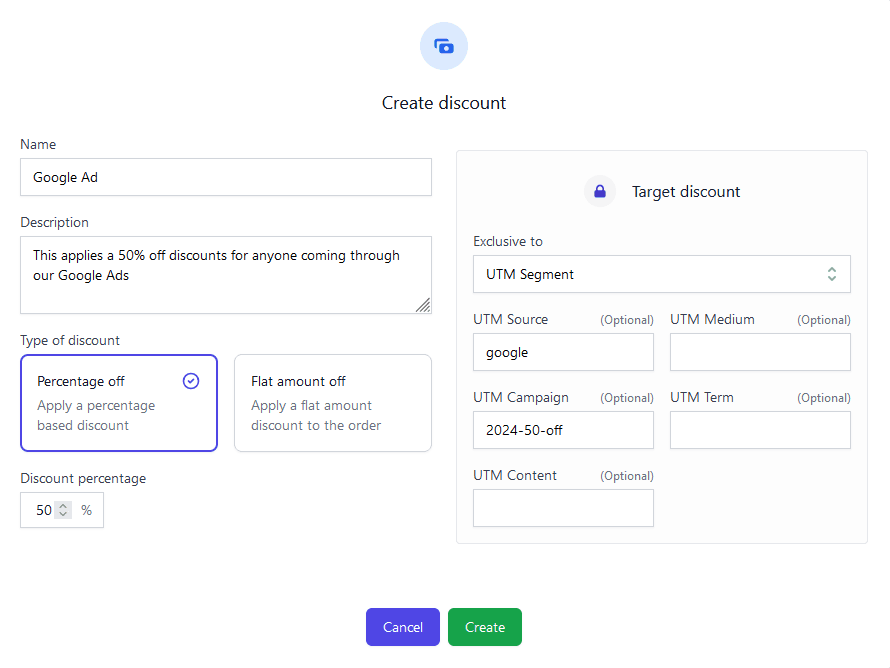Click into the Description text area

226,275
